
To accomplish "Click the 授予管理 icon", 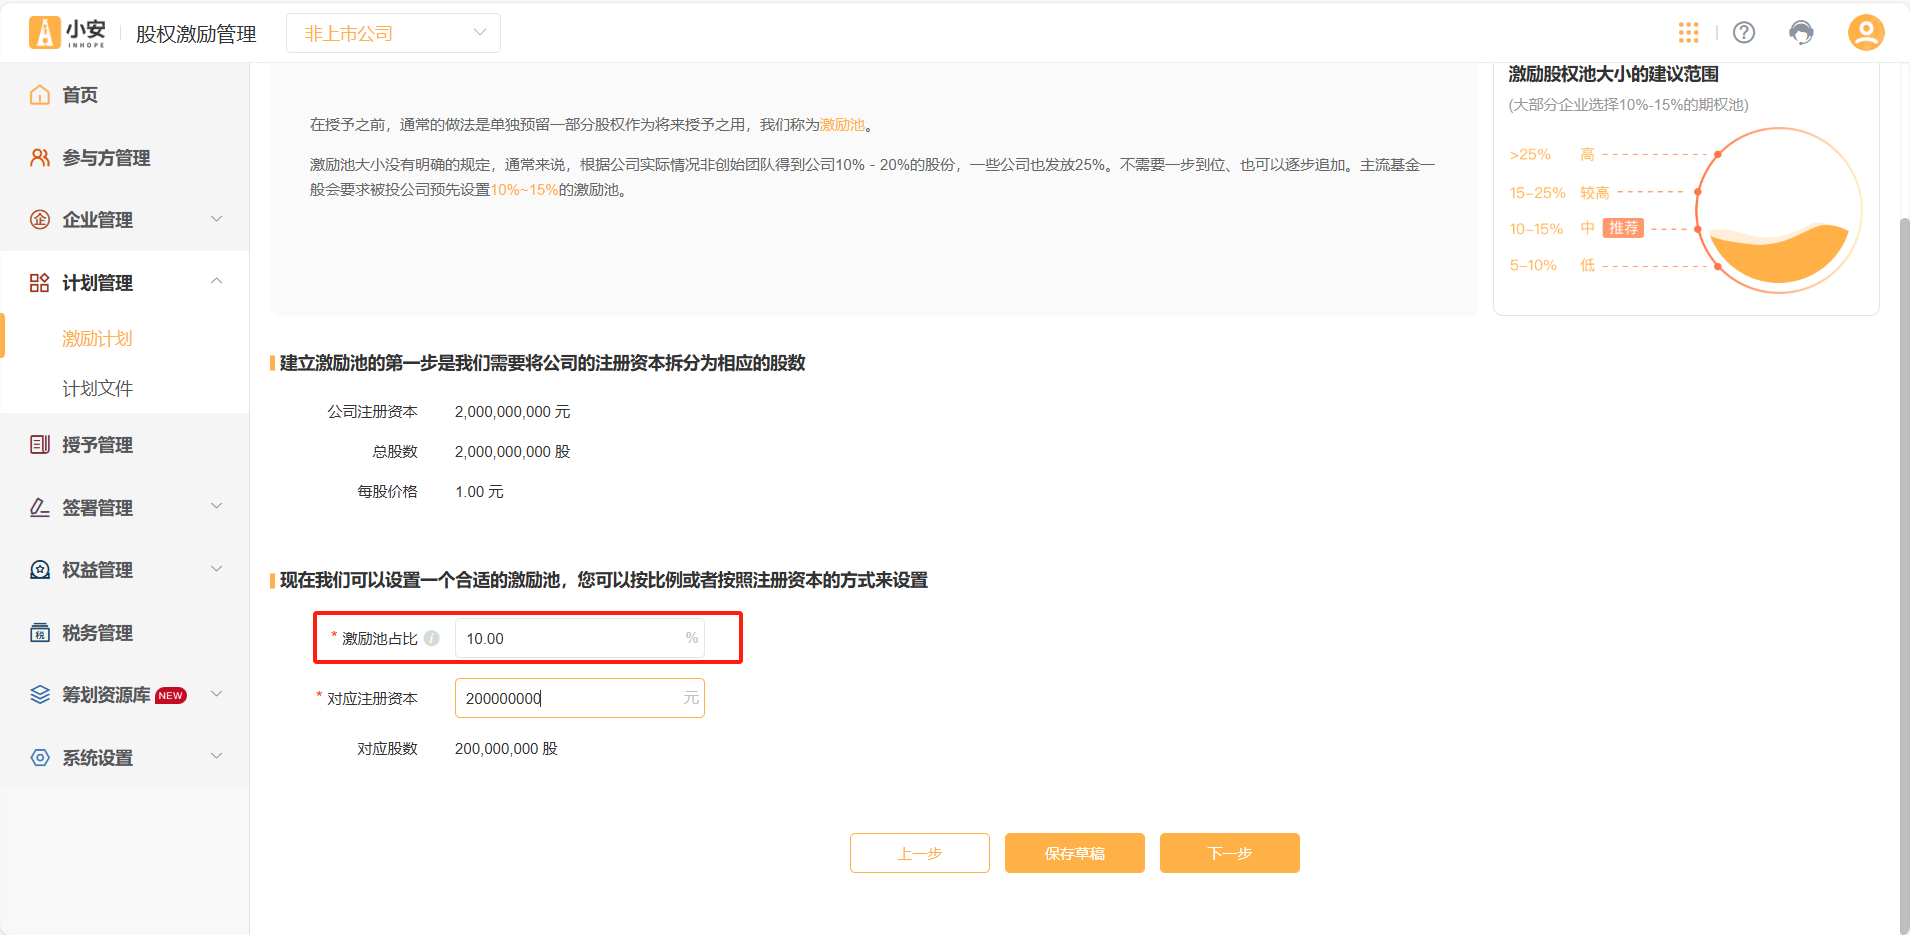I will tap(40, 445).
